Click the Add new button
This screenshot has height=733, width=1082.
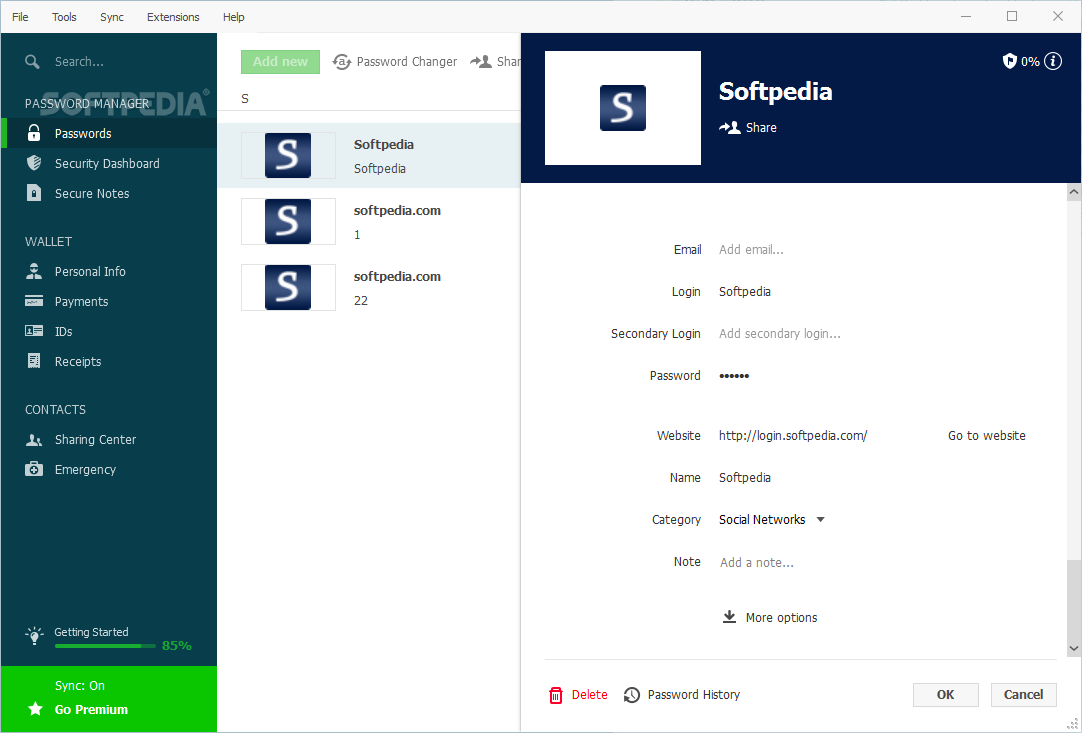point(280,61)
